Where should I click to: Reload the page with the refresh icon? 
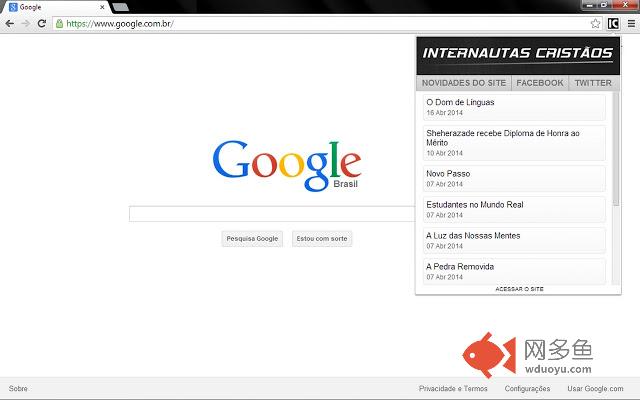(42, 24)
